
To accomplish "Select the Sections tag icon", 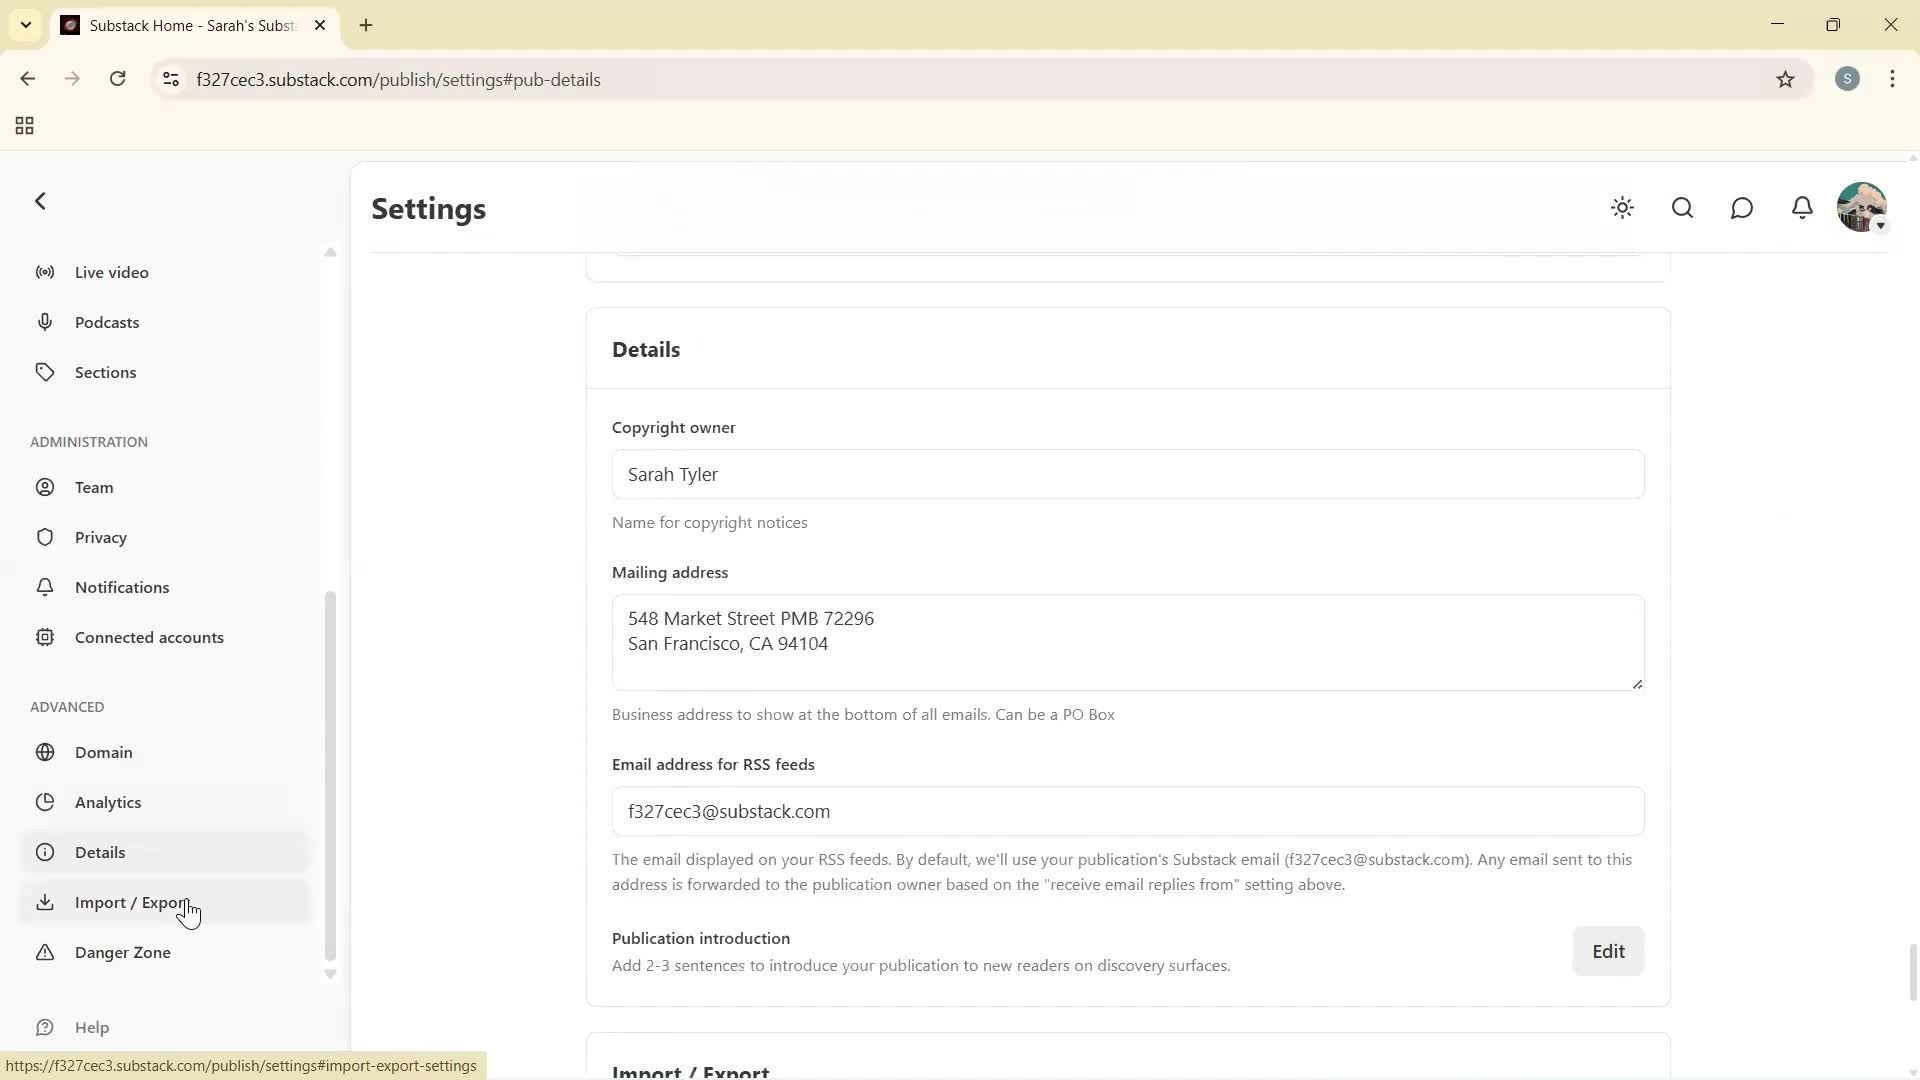I will (x=45, y=371).
